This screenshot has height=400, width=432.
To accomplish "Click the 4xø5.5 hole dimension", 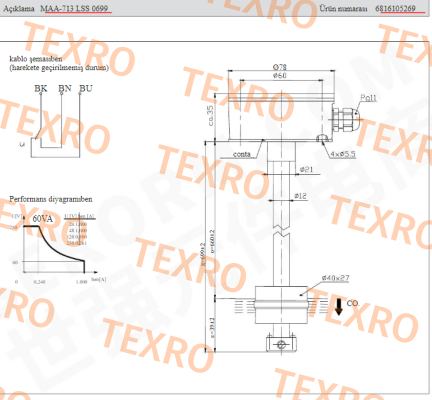I will point(343,154).
